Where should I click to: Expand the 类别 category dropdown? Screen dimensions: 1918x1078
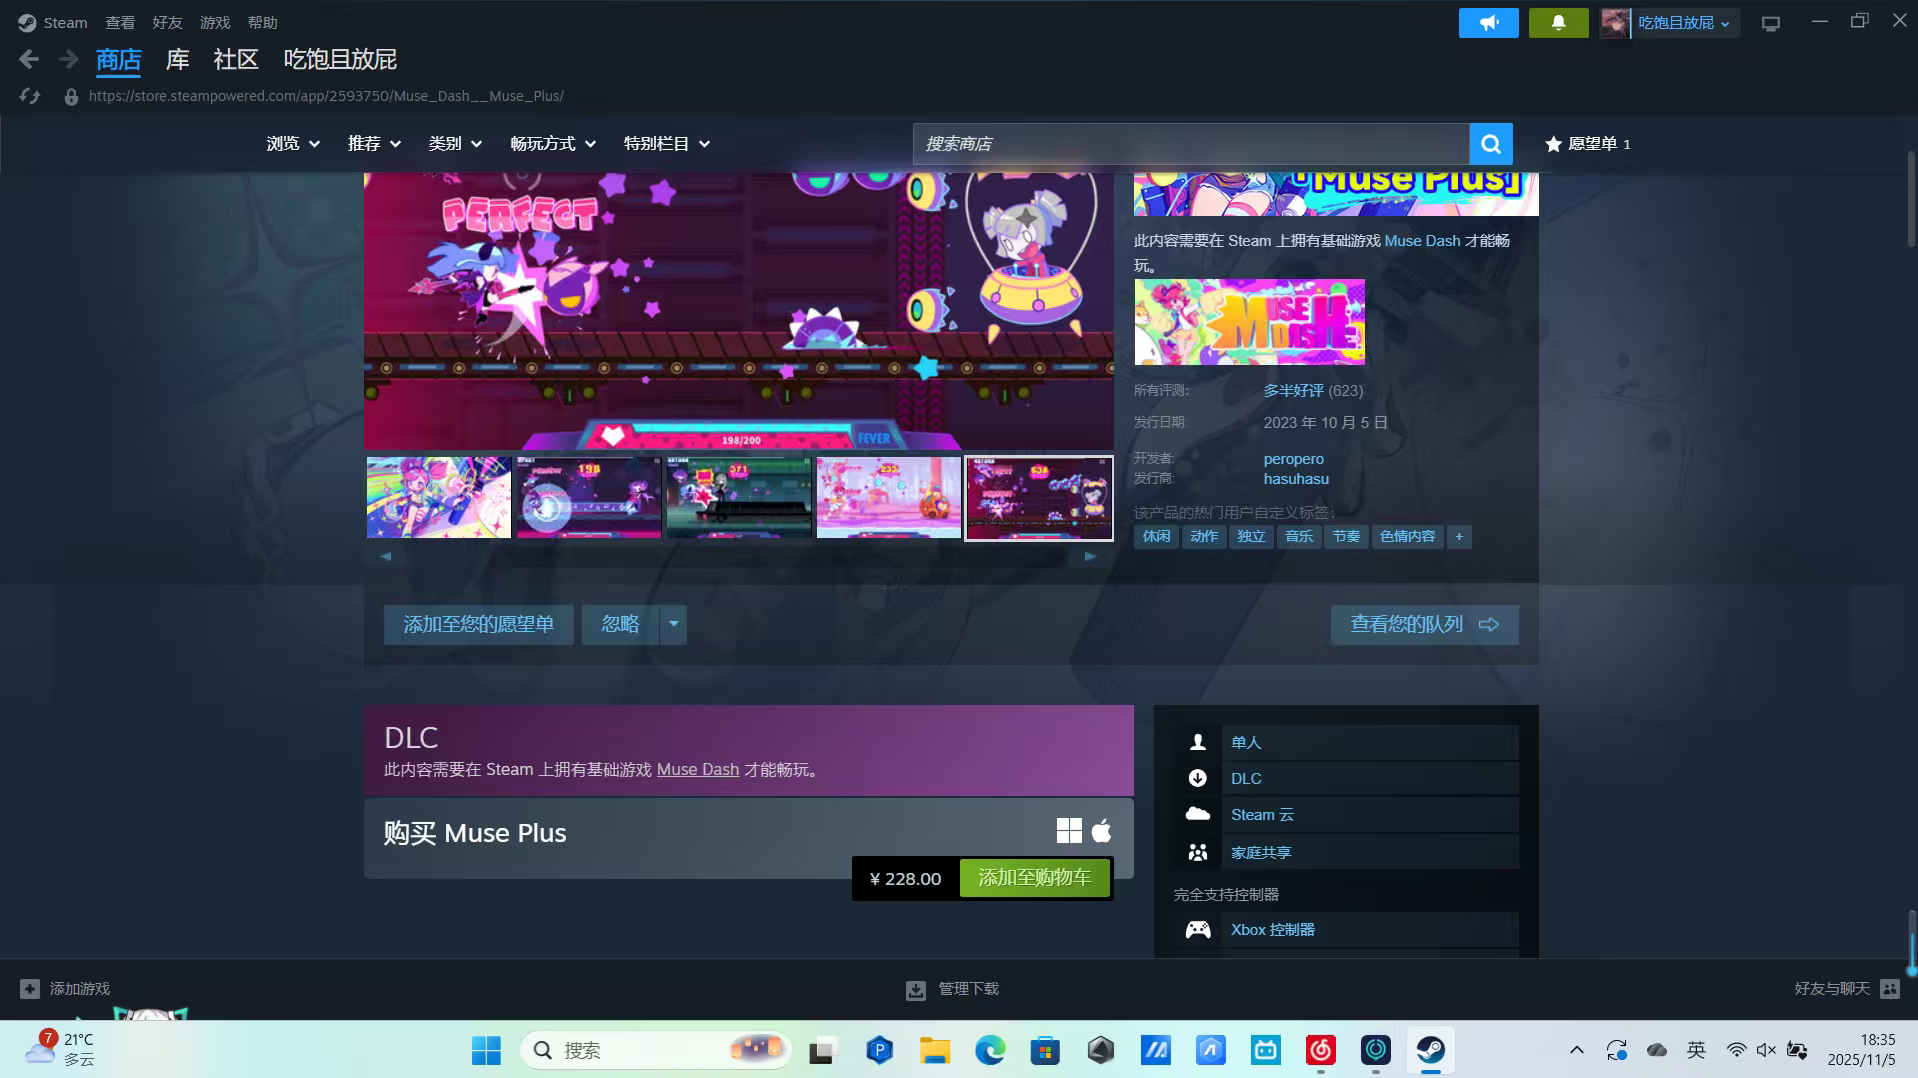click(x=455, y=144)
